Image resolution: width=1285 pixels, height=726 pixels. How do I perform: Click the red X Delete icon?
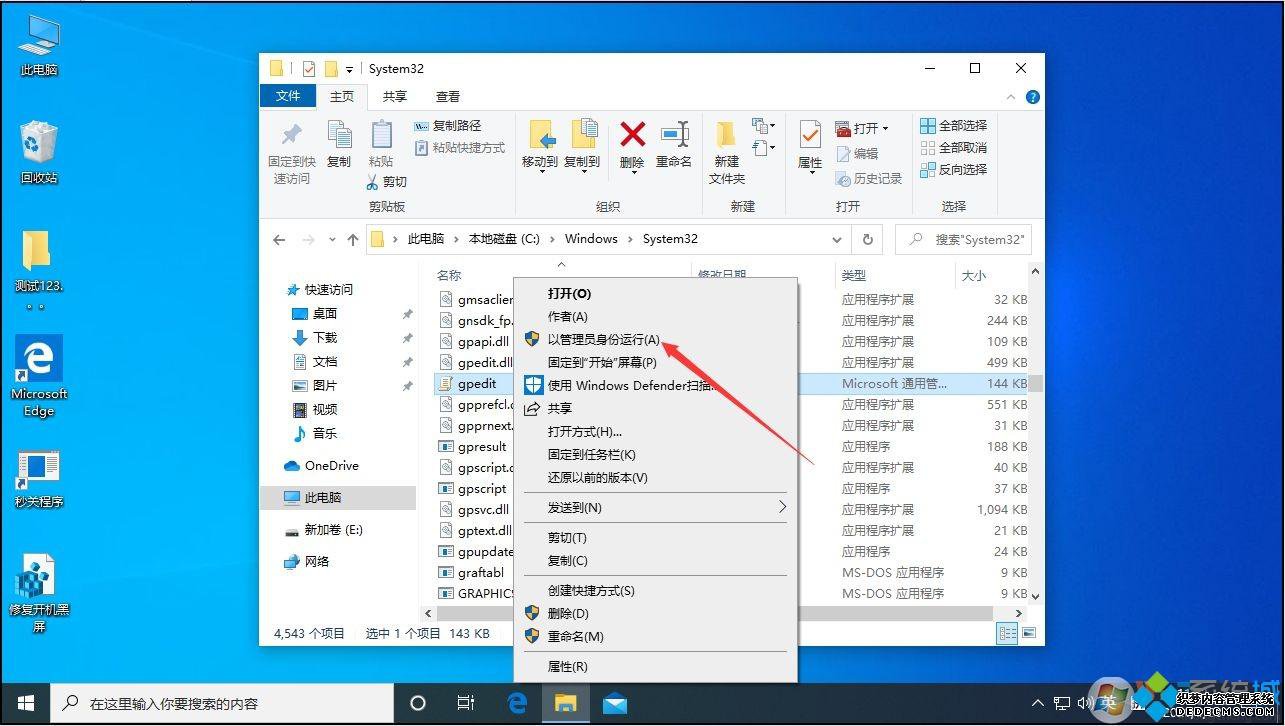(632, 134)
